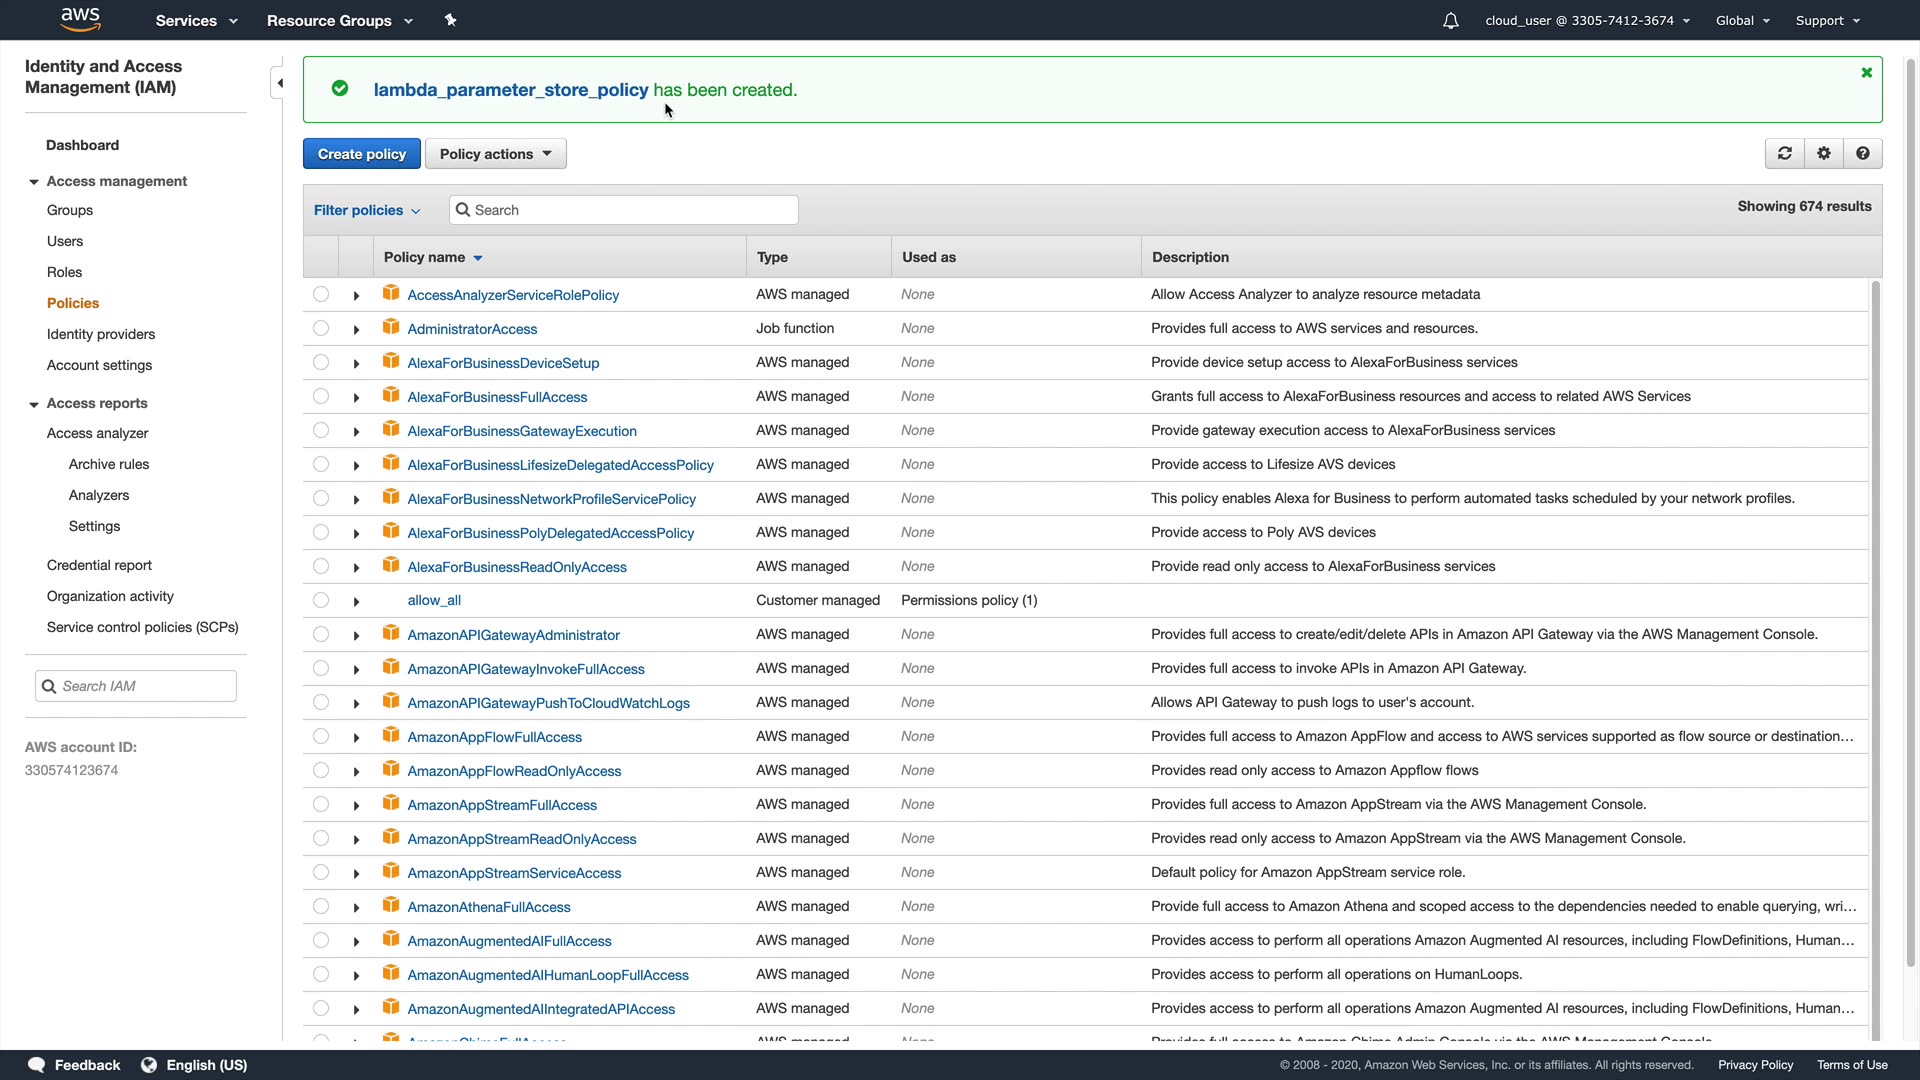Open the notifications bell icon

(1451, 21)
